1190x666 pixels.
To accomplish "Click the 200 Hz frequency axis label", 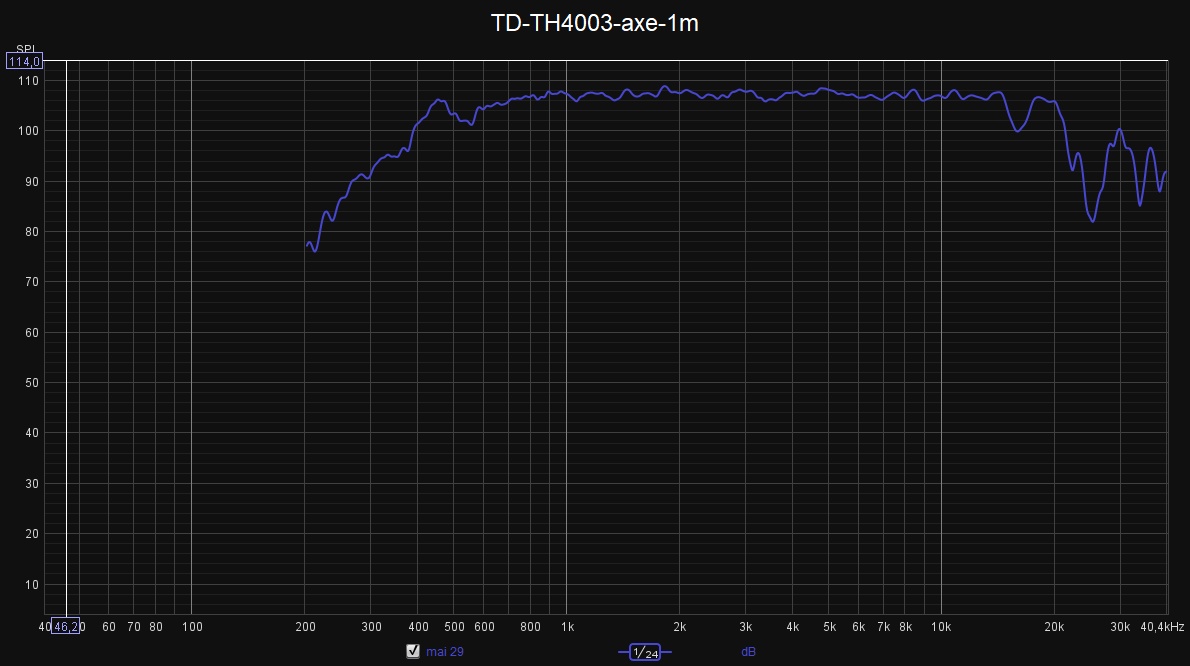I will click(305, 627).
